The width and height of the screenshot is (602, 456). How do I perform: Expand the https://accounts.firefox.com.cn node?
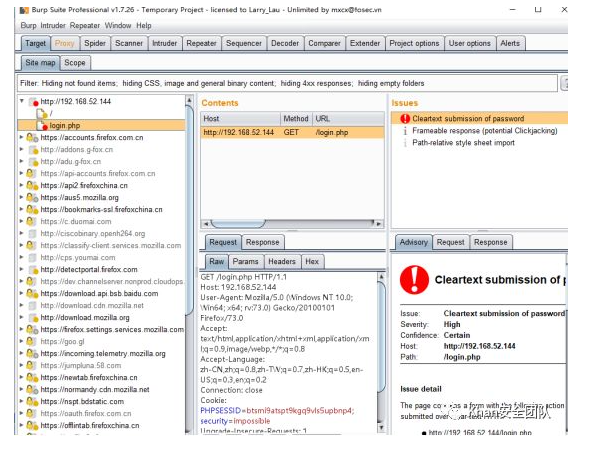tap(22, 137)
